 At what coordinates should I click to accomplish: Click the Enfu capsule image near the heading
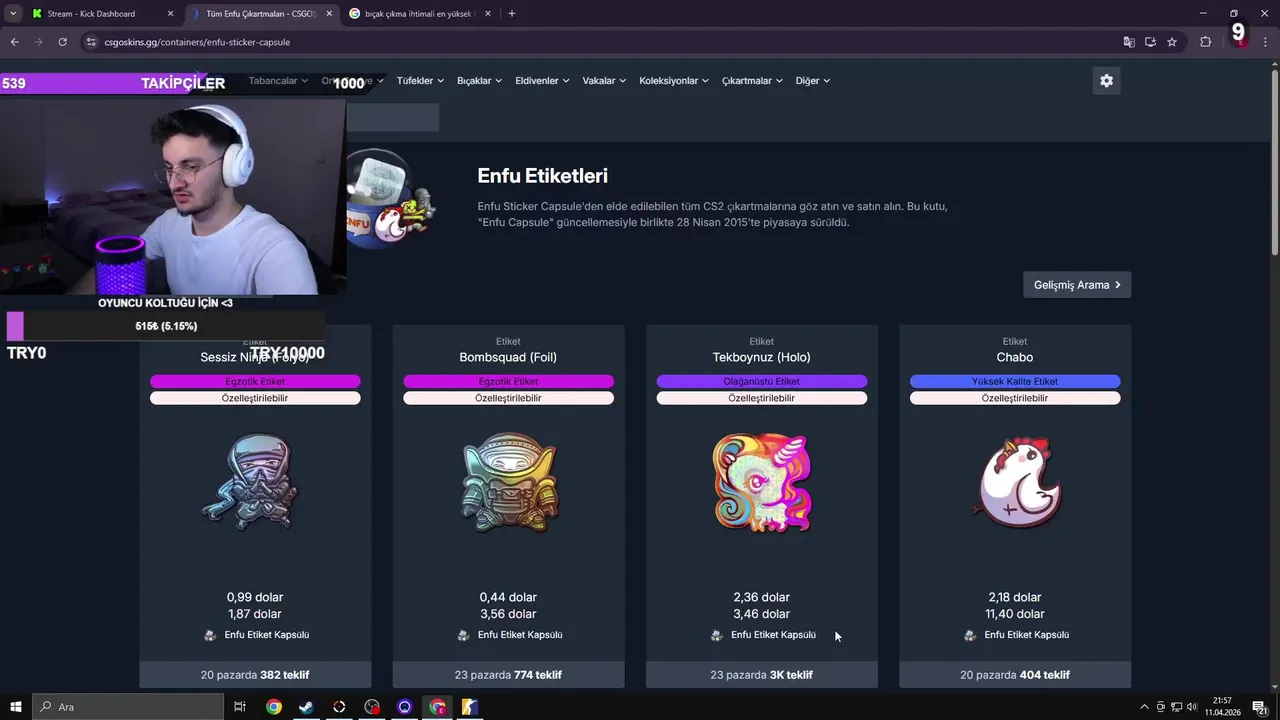point(392,198)
